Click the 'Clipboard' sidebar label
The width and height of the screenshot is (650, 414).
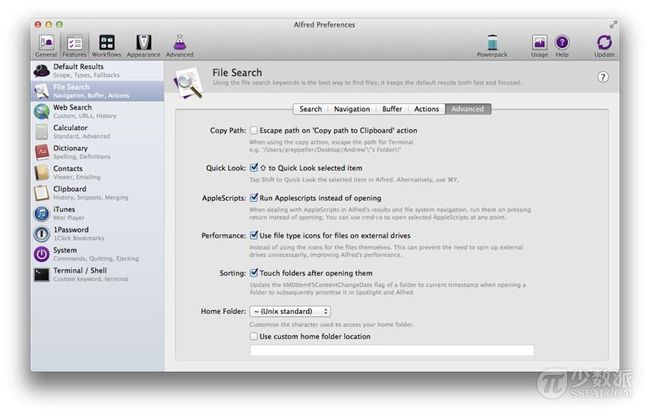[x=70, y=189]
